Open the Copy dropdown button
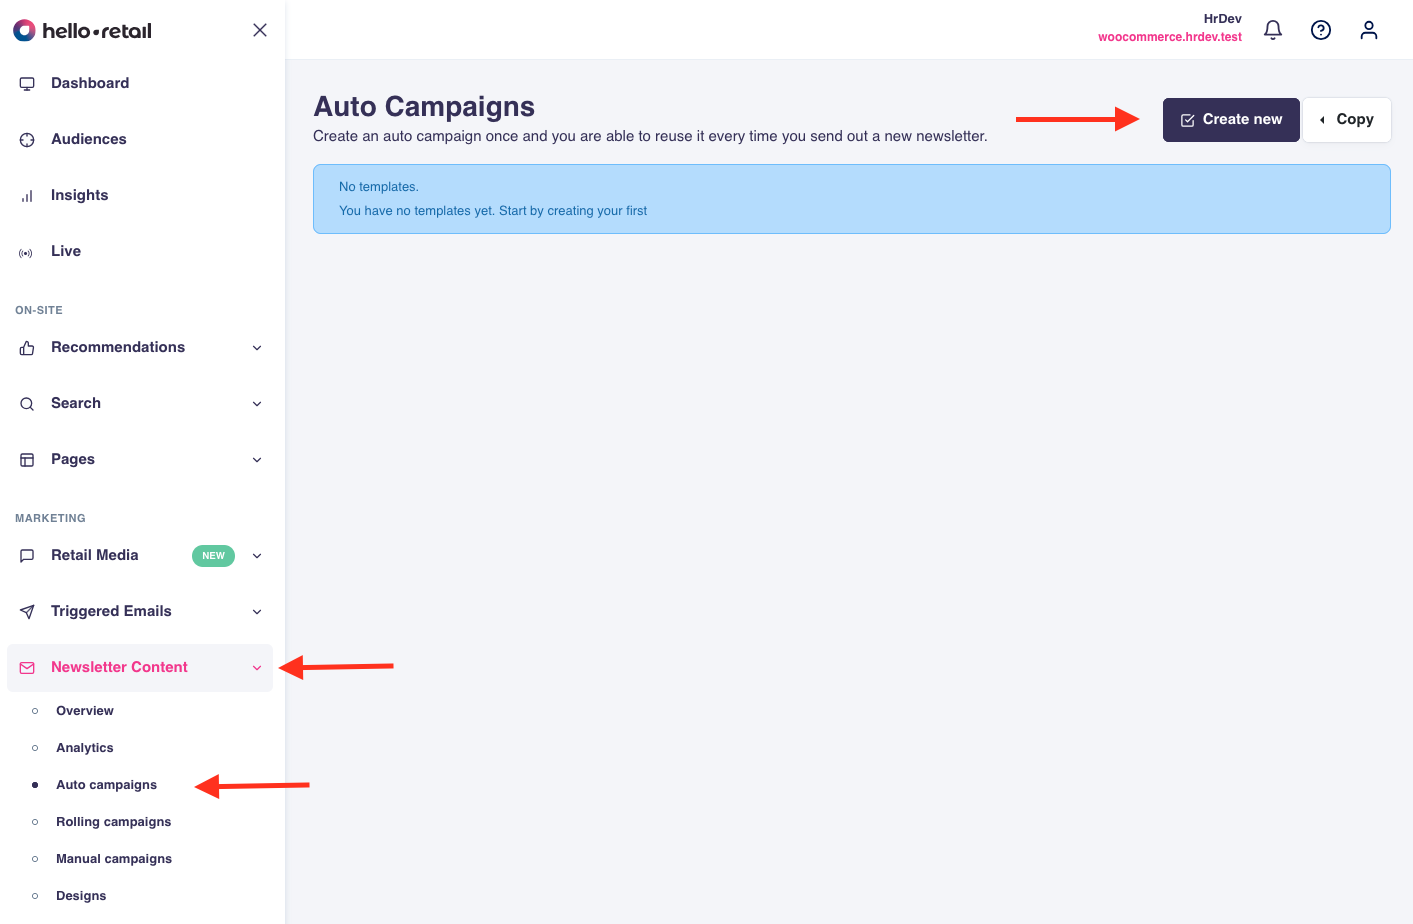Viewport: 1413px width, 924px height. pos(1346,120)
